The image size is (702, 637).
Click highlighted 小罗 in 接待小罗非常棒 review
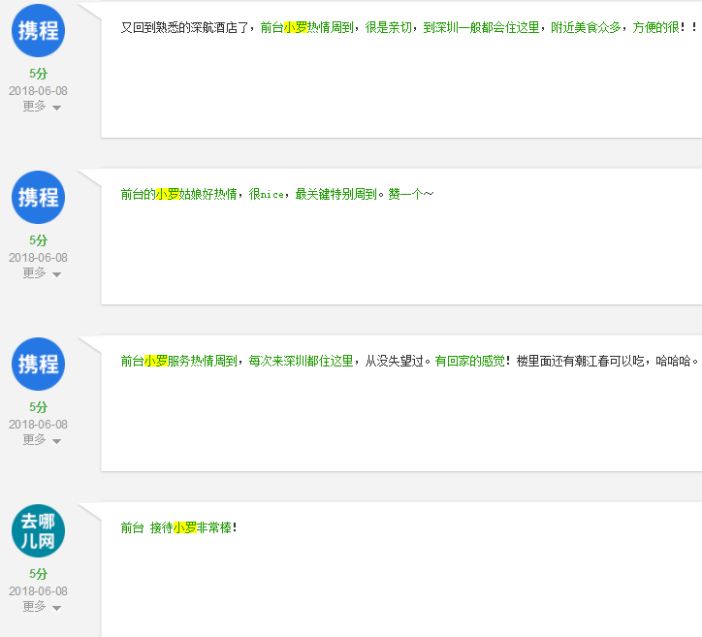click(x=184, y=528)
